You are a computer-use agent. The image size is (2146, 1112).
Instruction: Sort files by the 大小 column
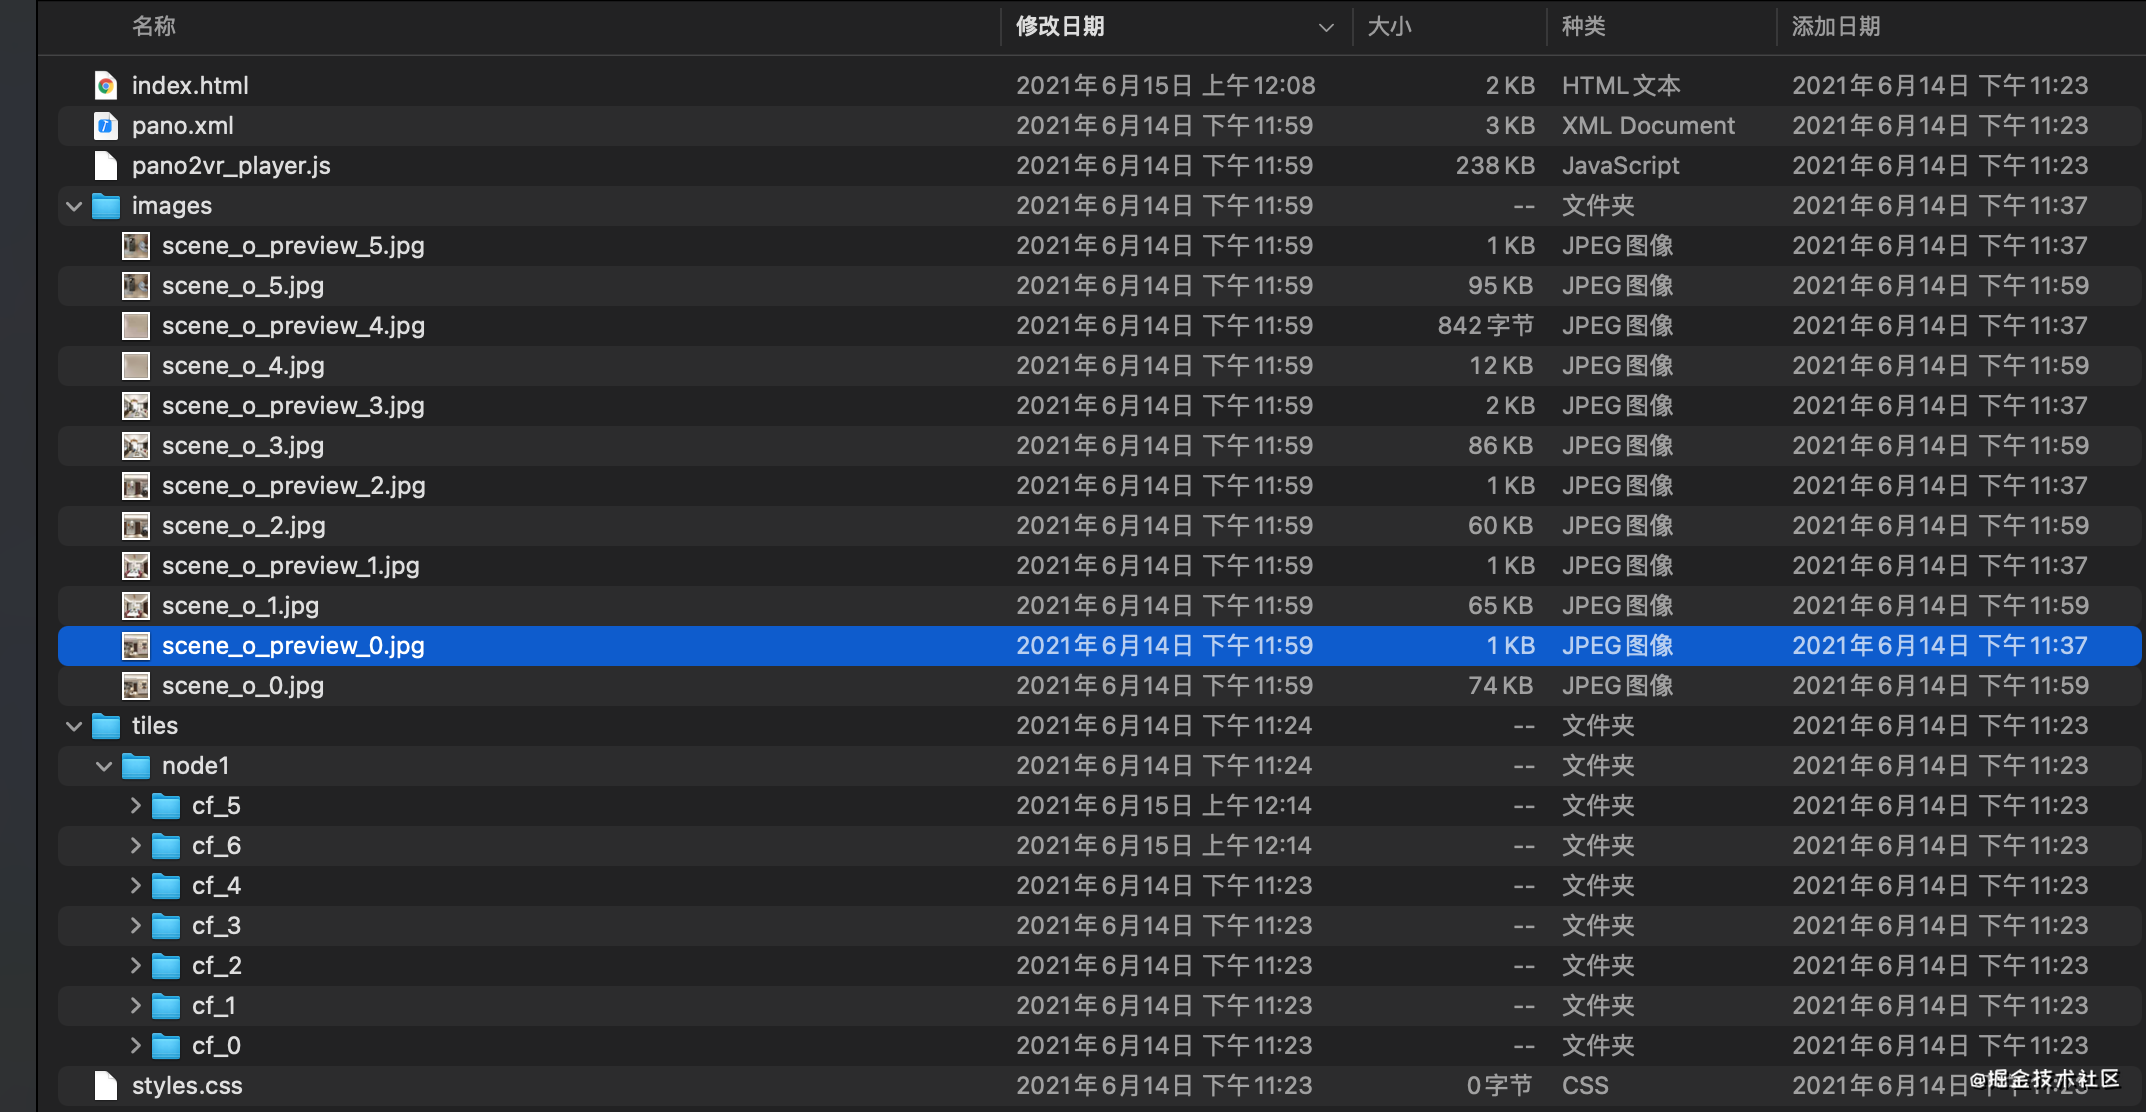(x=1389, y=27)
